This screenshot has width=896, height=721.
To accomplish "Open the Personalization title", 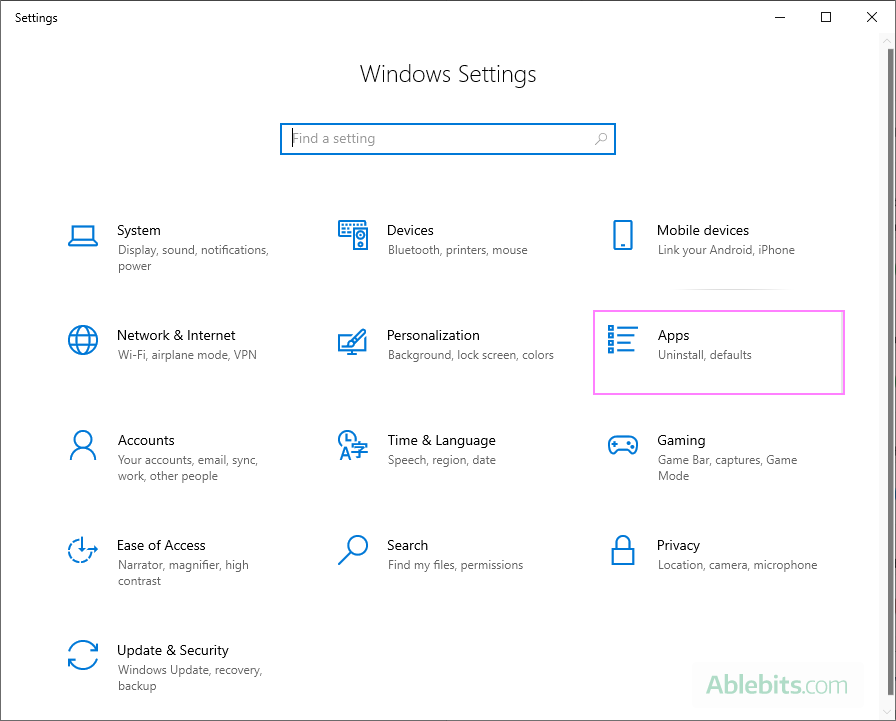I will [433, 335].
